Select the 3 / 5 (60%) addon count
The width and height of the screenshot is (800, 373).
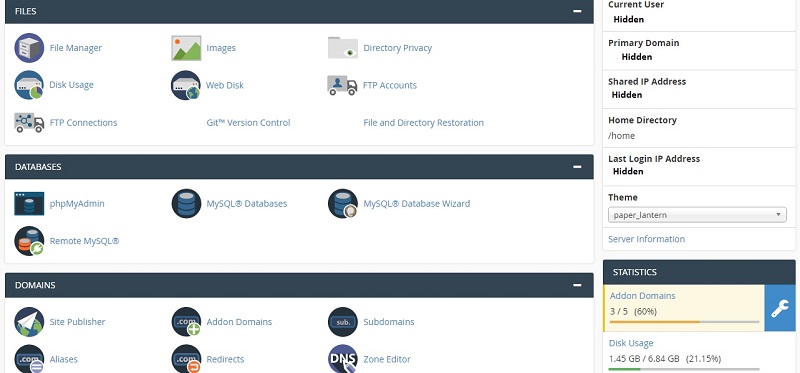[x=633, y=311]
